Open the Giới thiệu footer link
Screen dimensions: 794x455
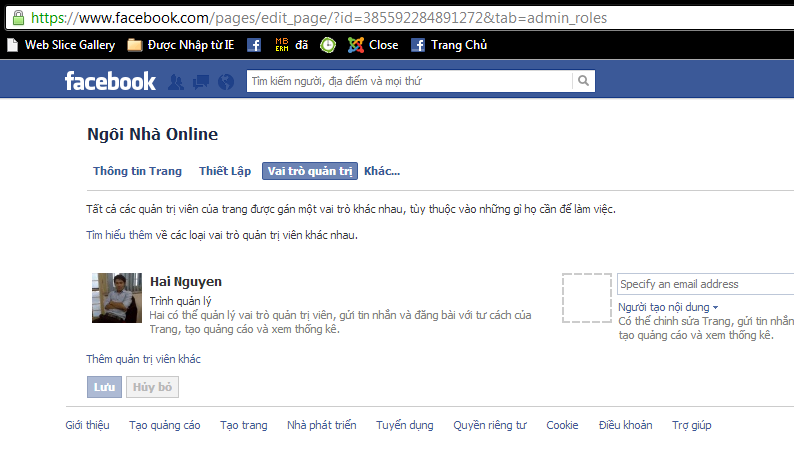[x=87, y=425]
